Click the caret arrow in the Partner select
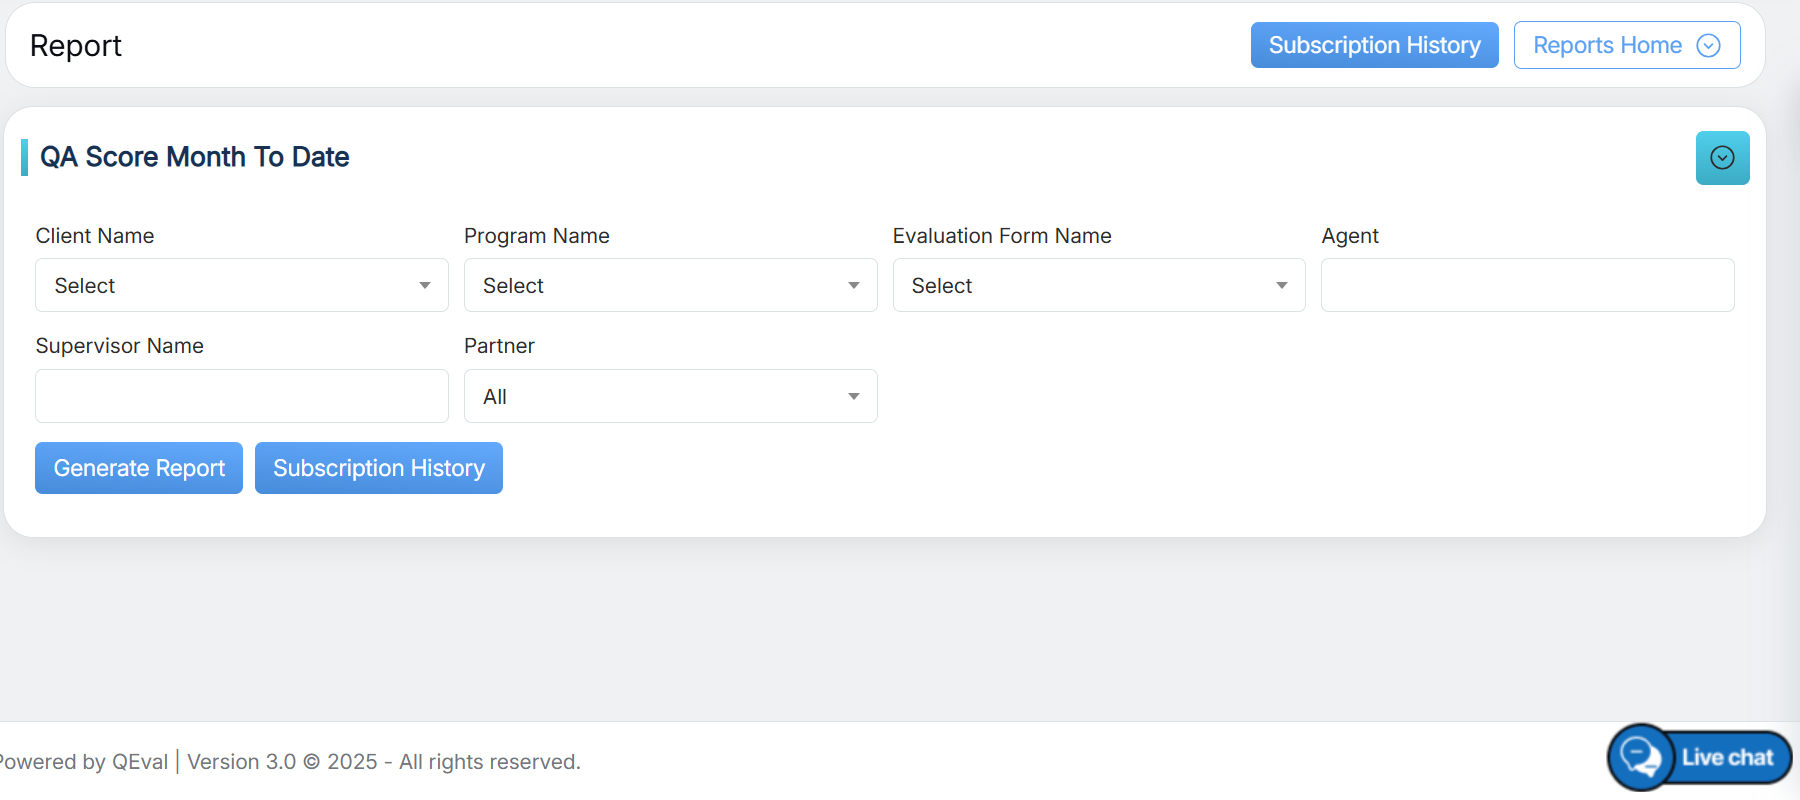The height and width of the screenshot is (800, 1800). point(853,397)
